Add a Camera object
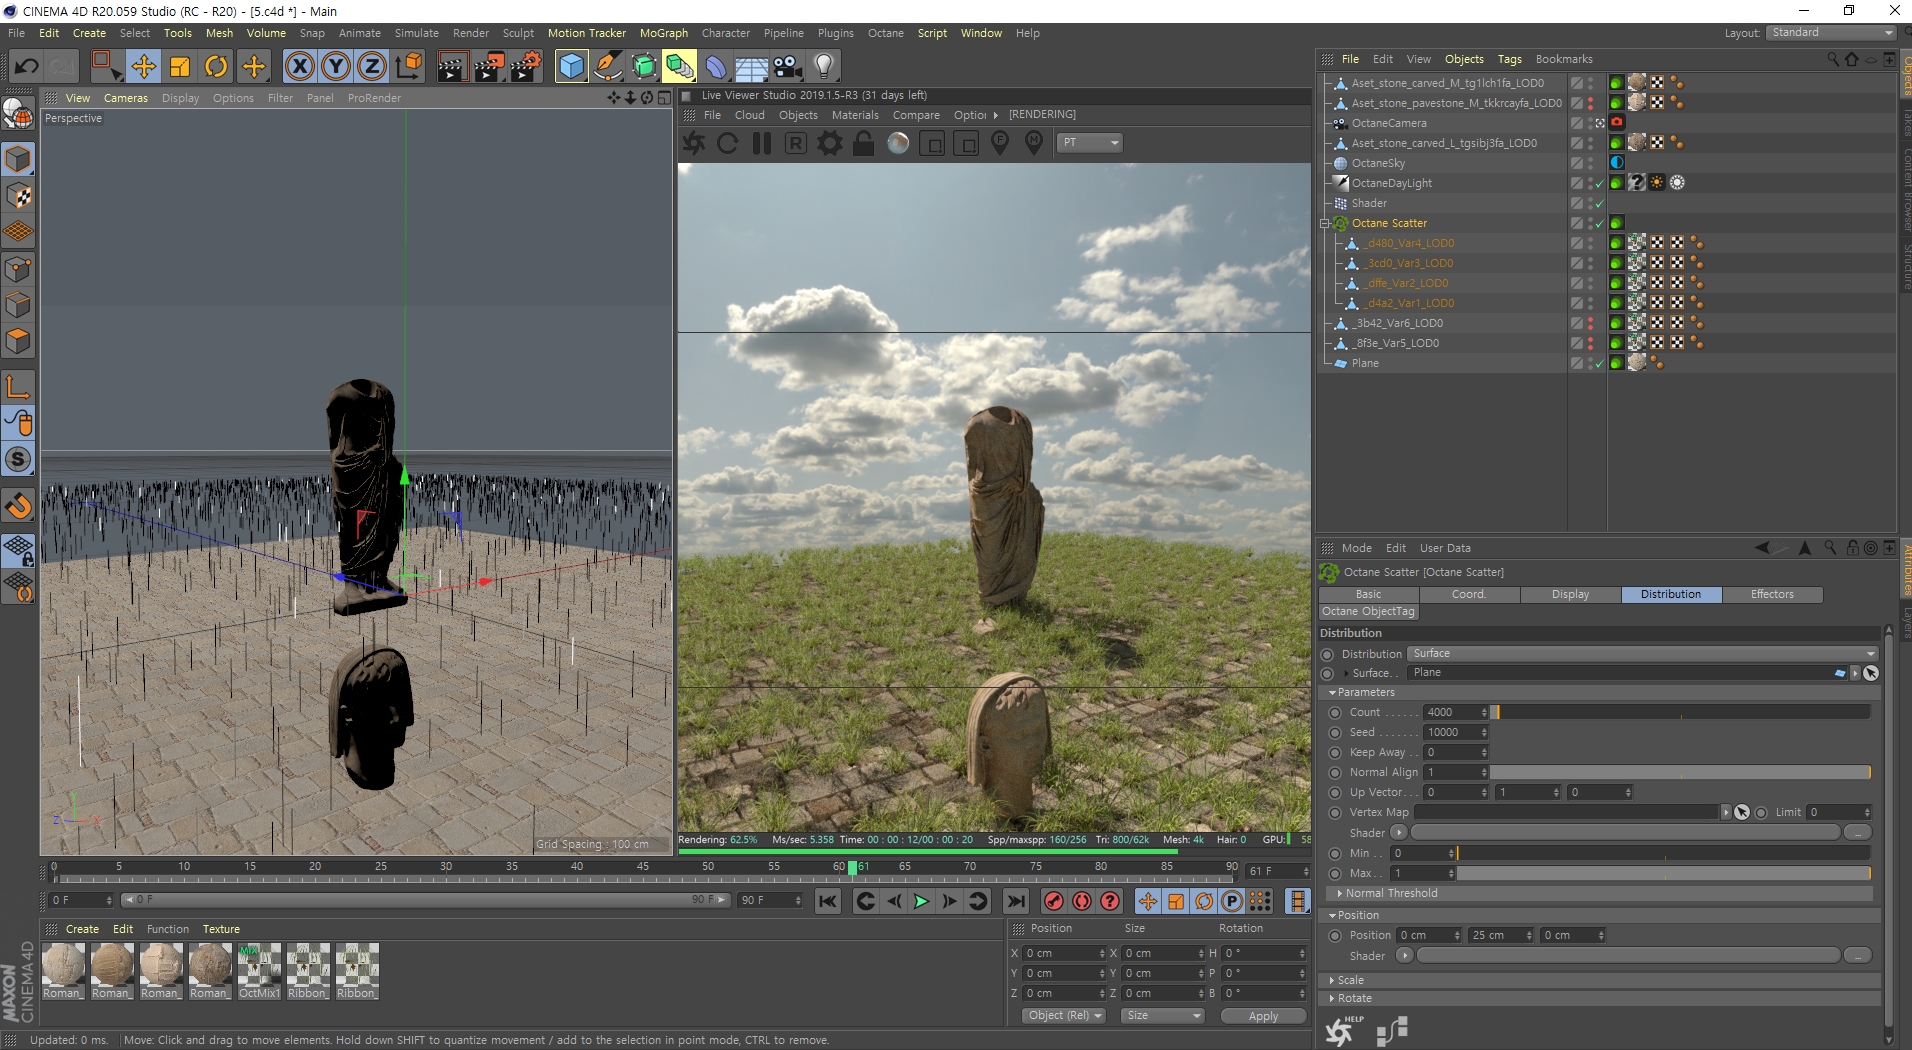Screen dimensions: 1912x1050 click(x=788, y=67)
